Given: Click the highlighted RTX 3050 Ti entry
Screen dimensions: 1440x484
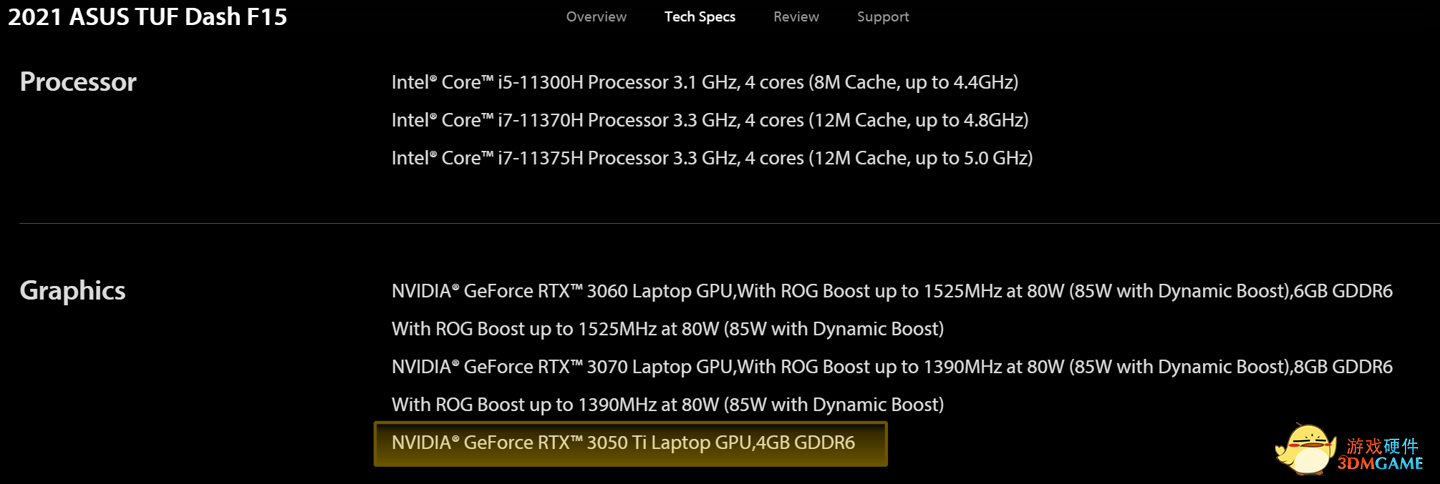Looking at the screenshot, I should pyautogui.click(x=630, y=443).
